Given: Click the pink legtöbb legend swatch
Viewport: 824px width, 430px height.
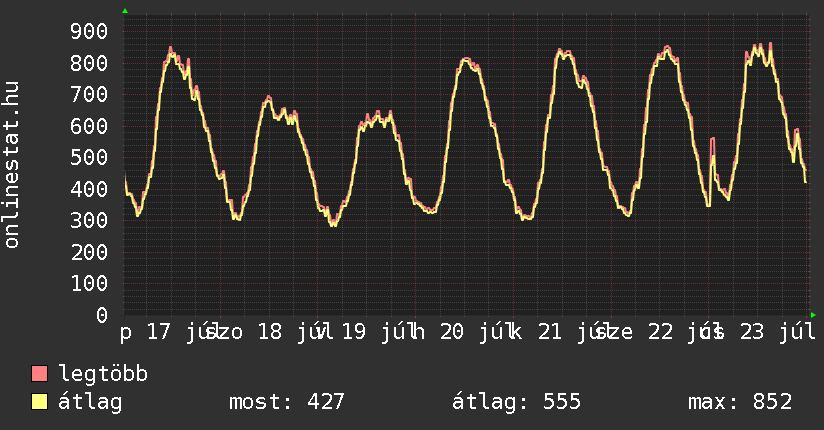Looking at the screenshot, I should coord(39,374).
